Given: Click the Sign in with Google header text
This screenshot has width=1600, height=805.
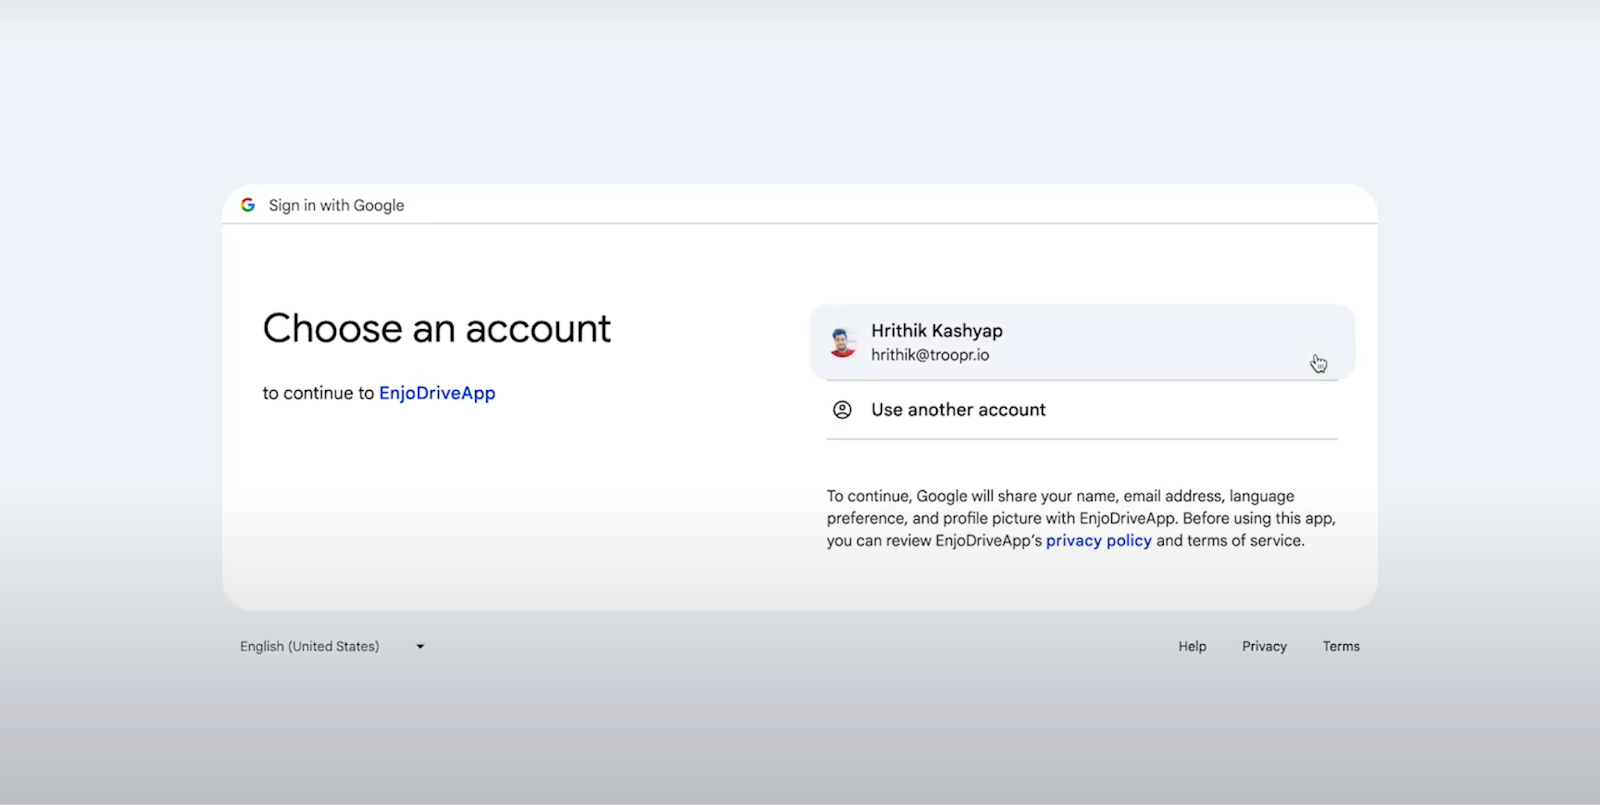Looking at the screenshot, I should pos(336,205).
